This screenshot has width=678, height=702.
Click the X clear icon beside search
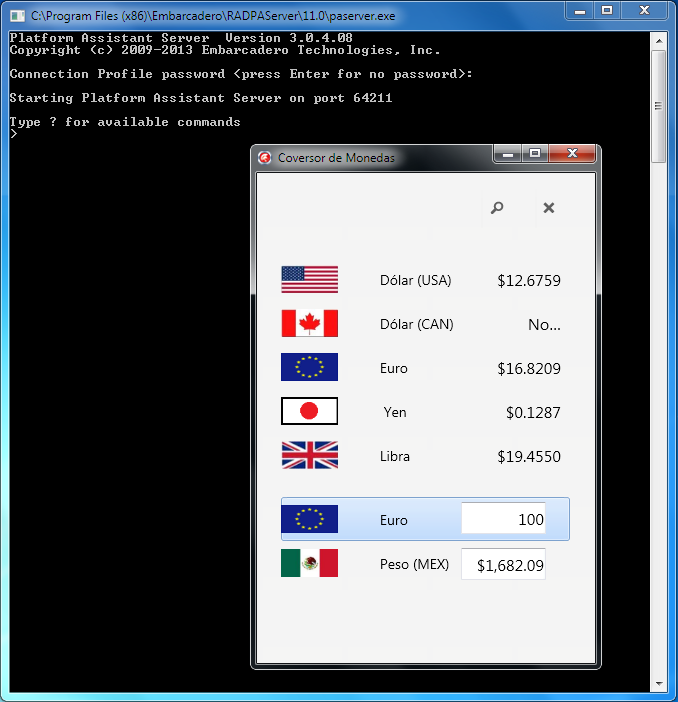point(548,208)
